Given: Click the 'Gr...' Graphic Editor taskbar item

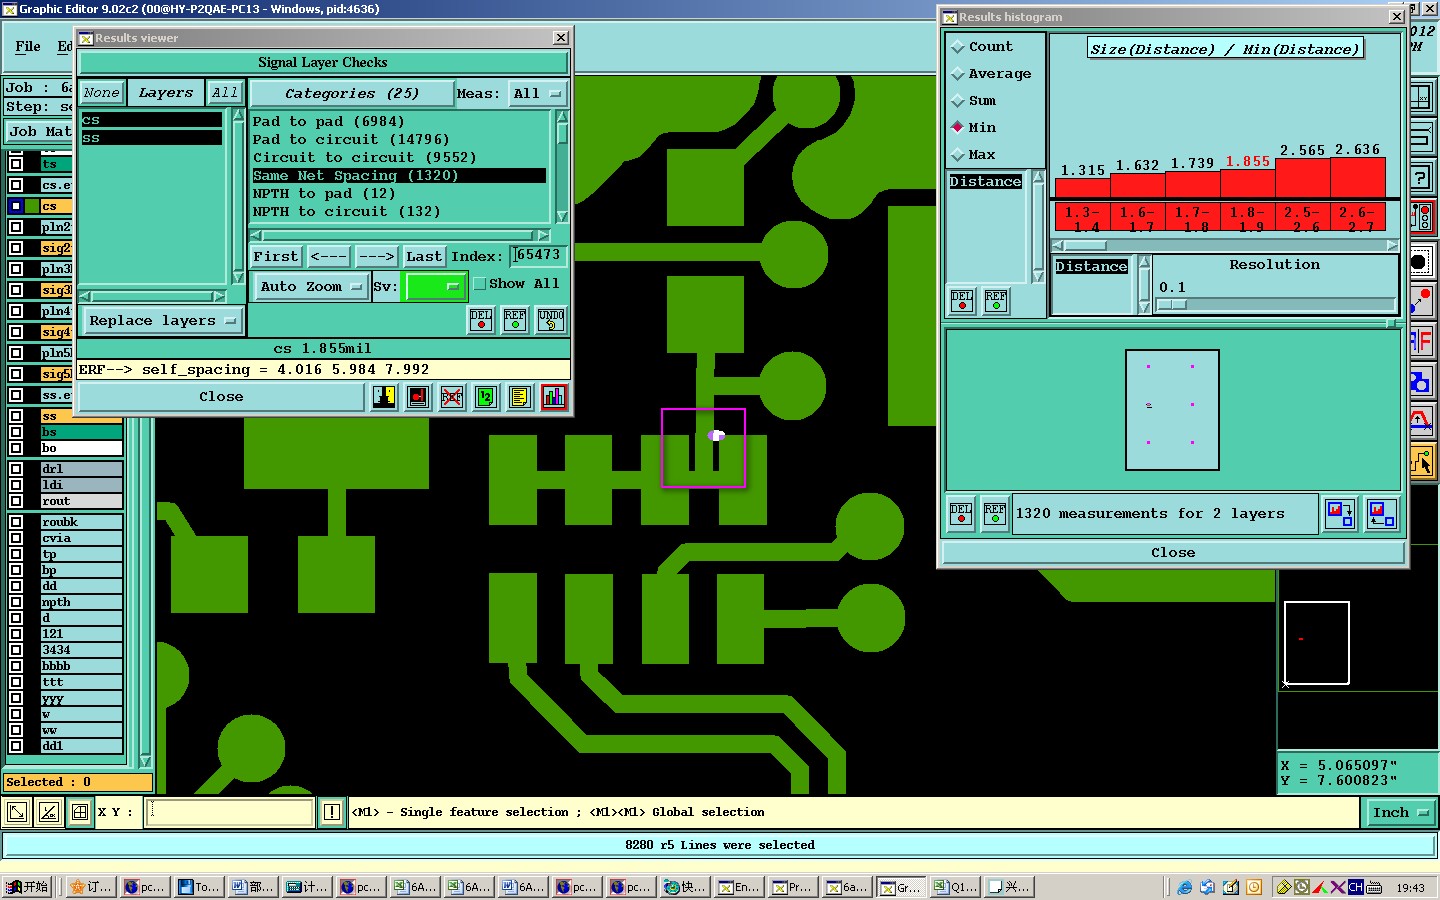Looking at the screenshot, I should pyautogui.click(x=901, y=887).
